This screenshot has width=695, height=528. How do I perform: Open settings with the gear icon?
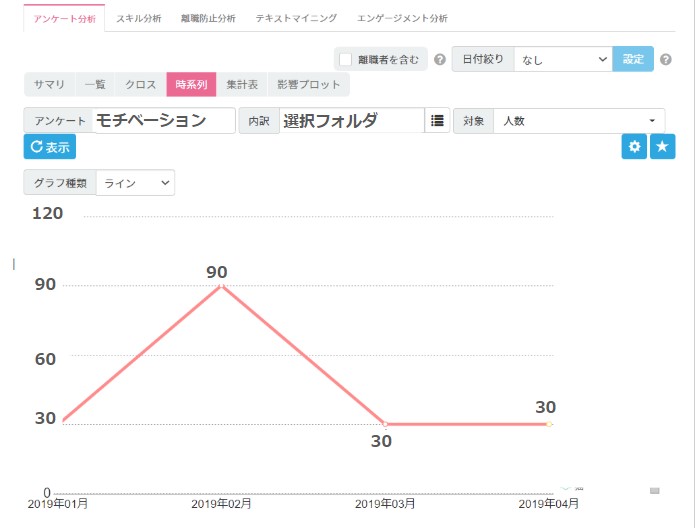pyautogui.click(x=633, y=147)
